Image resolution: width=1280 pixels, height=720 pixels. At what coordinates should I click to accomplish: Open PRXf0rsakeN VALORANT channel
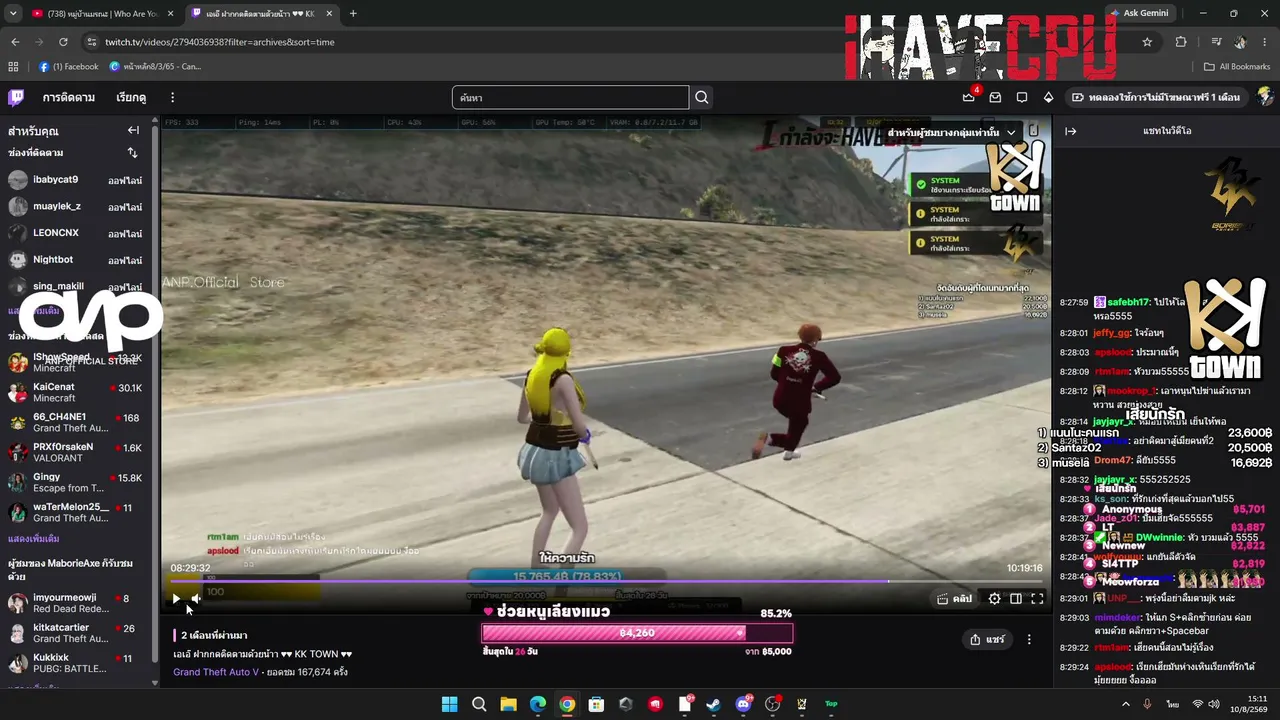pos(76,452)
